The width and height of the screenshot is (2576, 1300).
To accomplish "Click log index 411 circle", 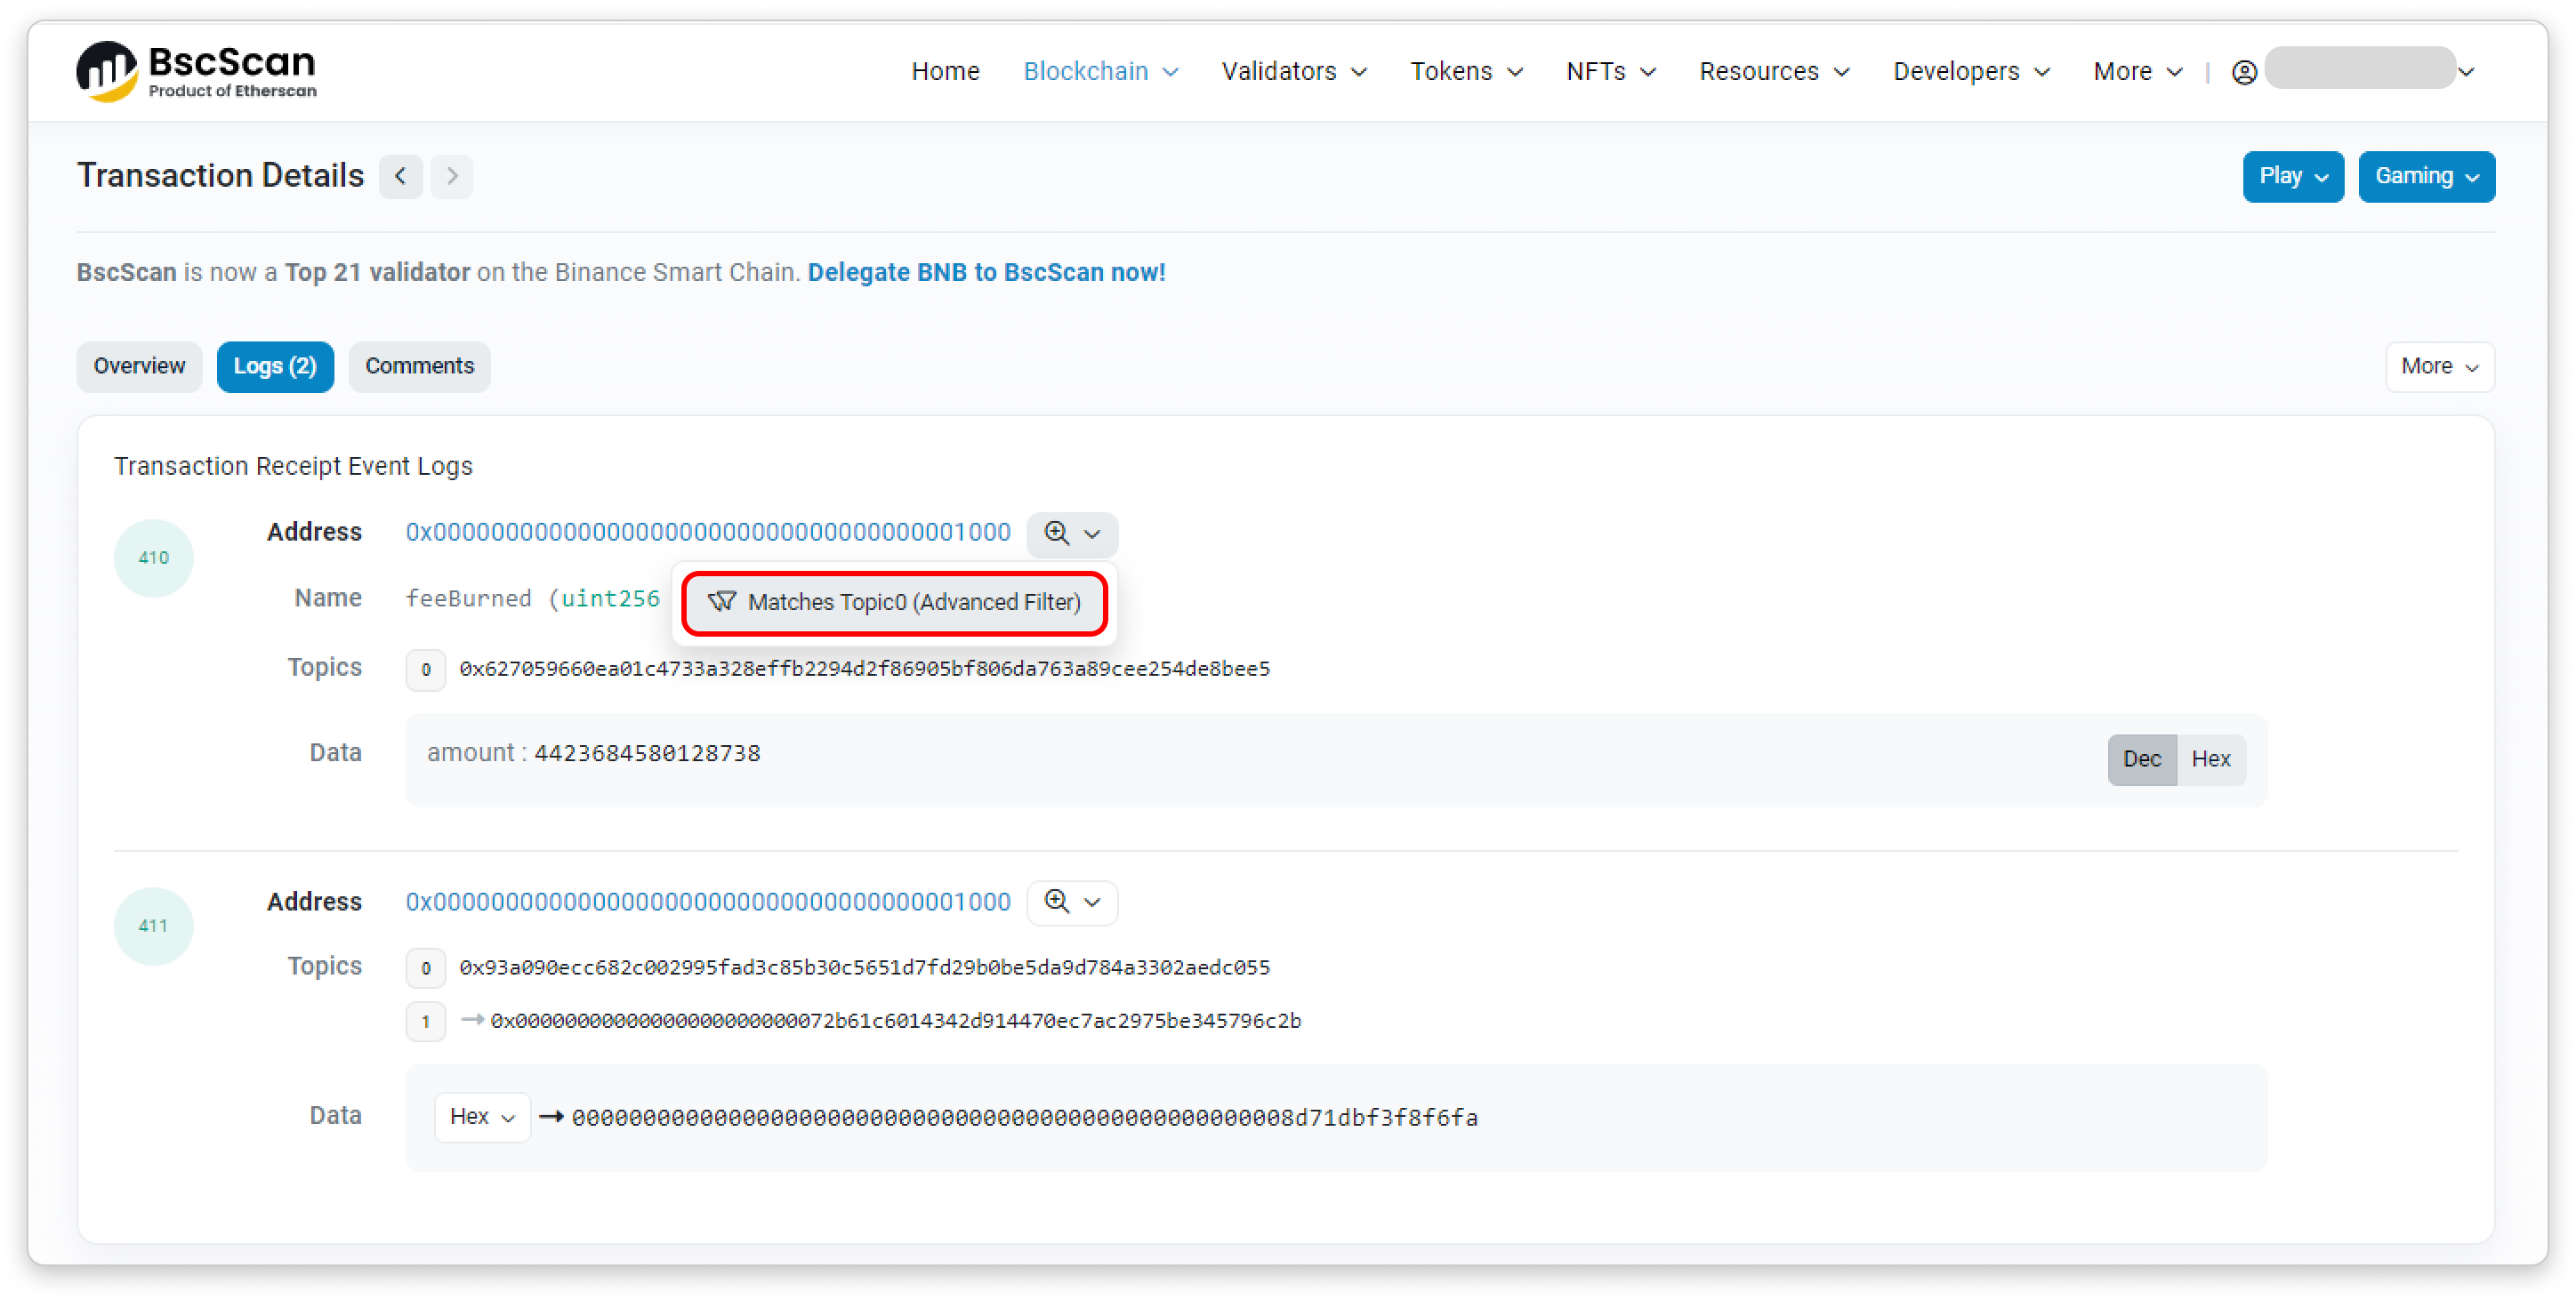I will tap(153, 926).
